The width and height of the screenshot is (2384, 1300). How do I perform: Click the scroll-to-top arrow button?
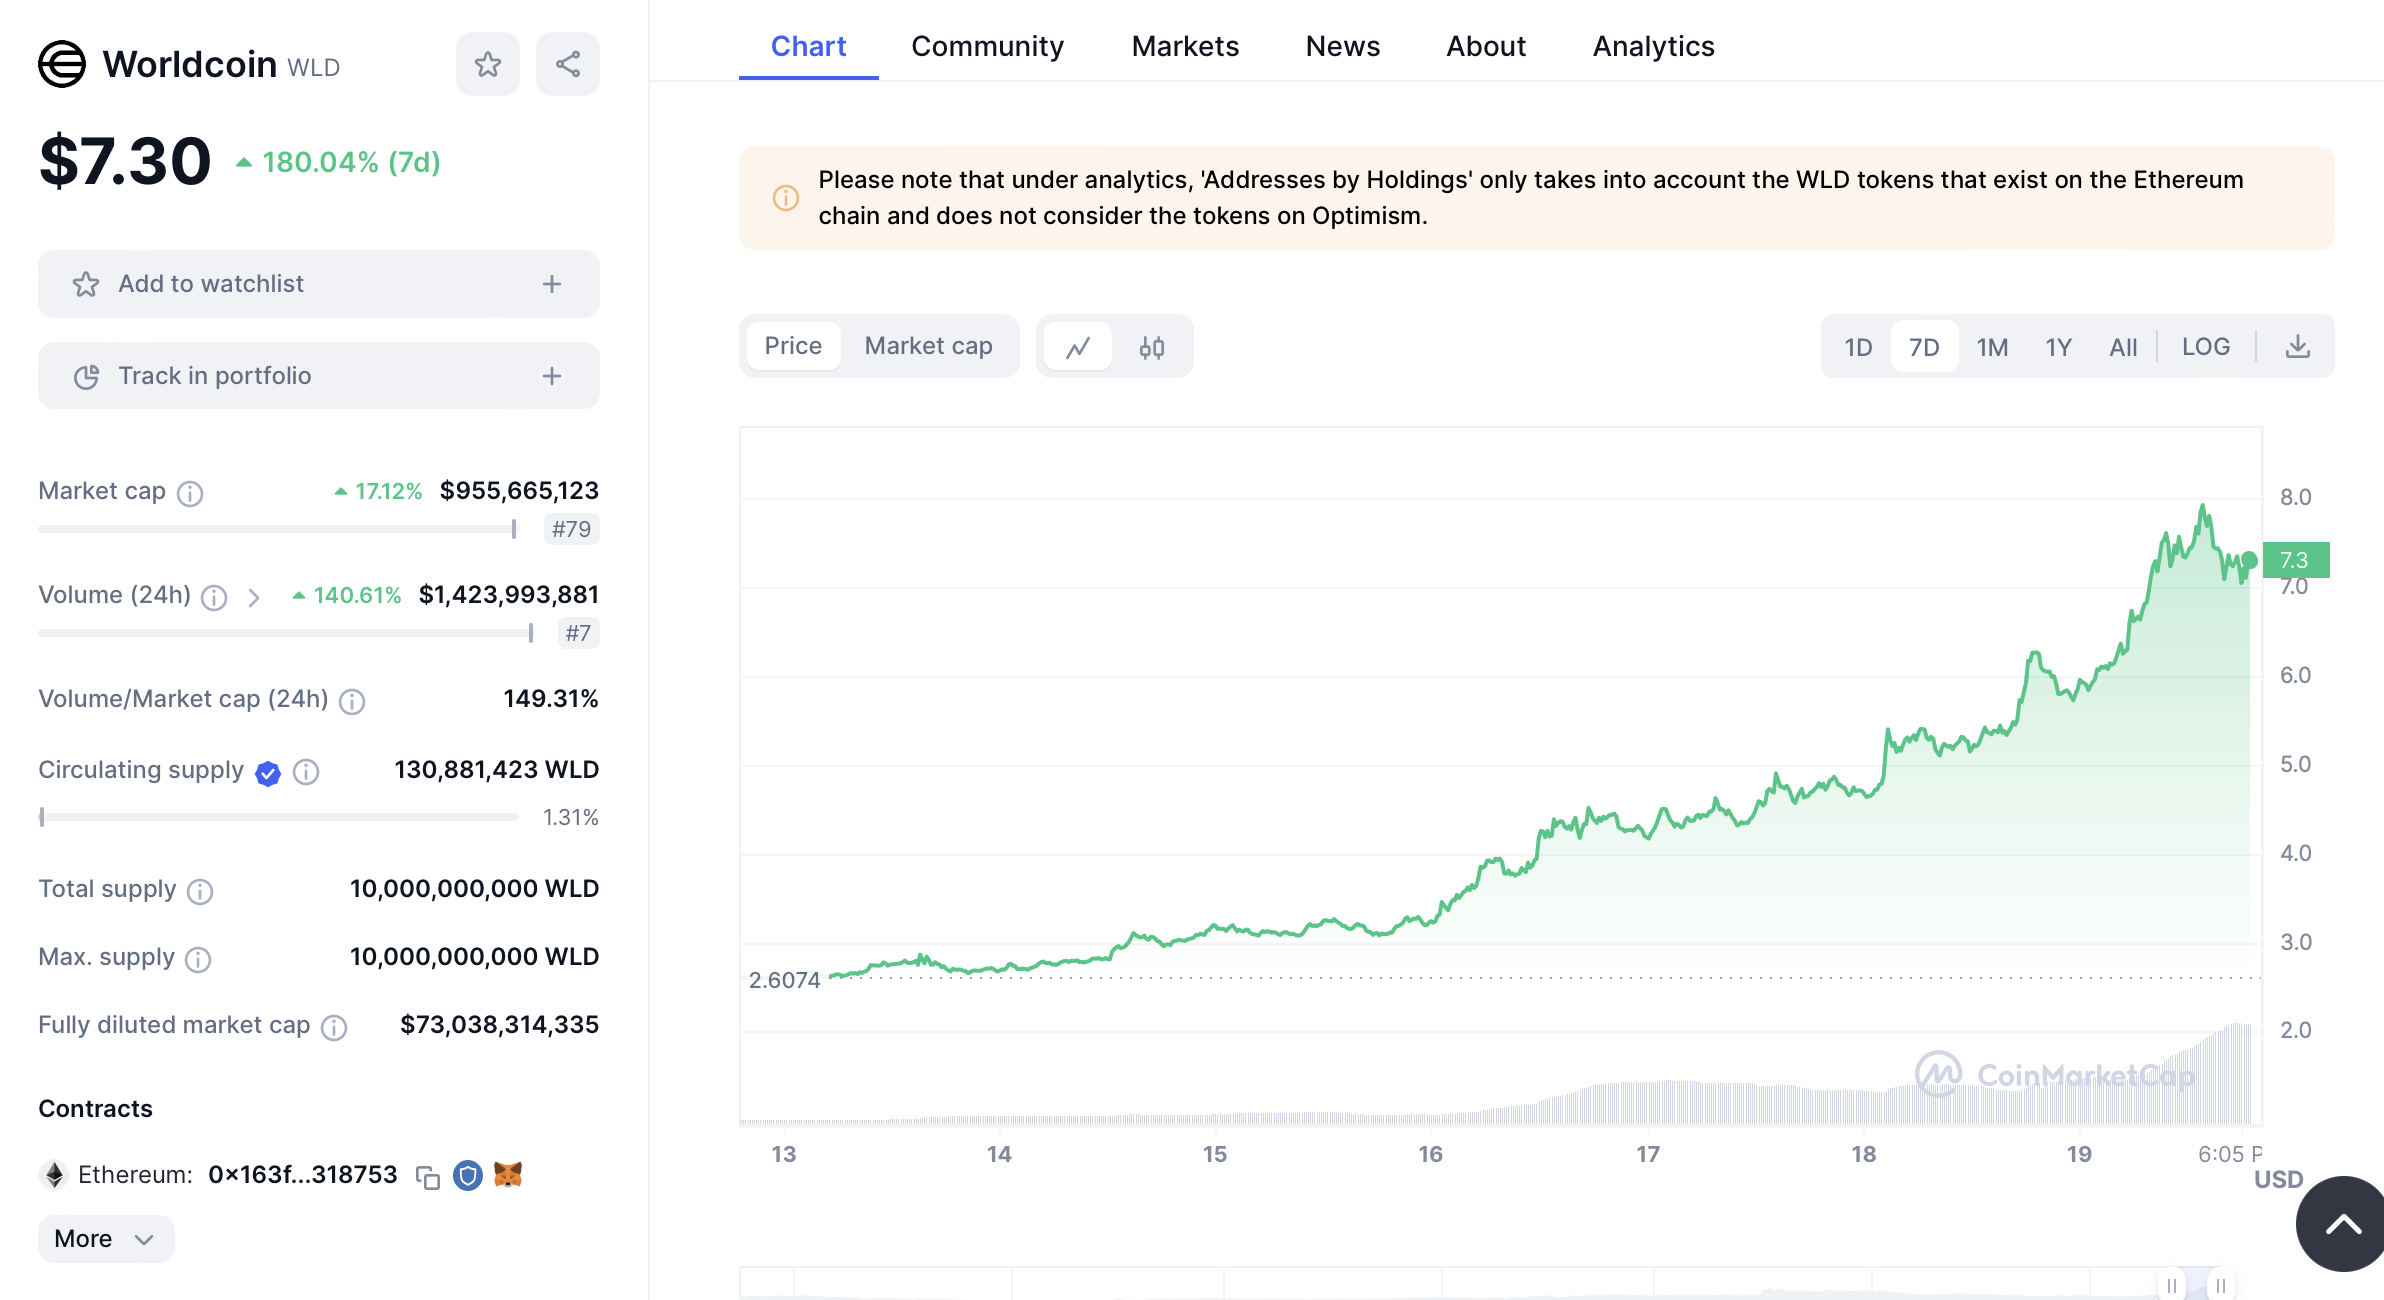(x=2342, y=1224)
